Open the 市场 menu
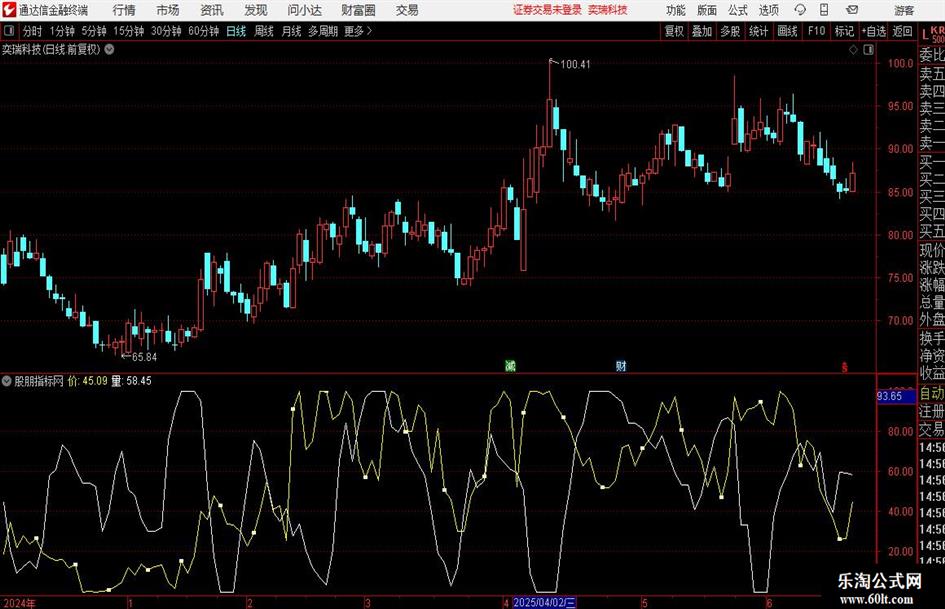This screenshot has width=945, height=609. point(168,10)
